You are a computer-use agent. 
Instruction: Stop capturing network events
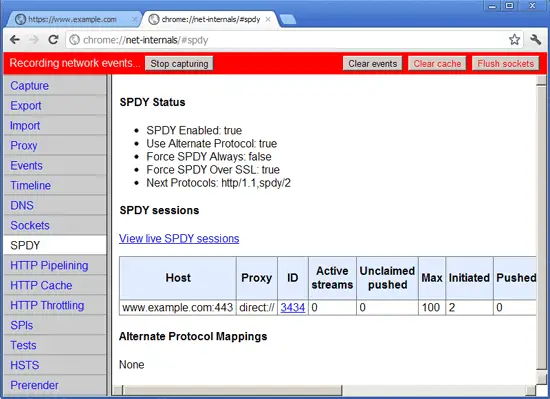click(x=179, y=63)
